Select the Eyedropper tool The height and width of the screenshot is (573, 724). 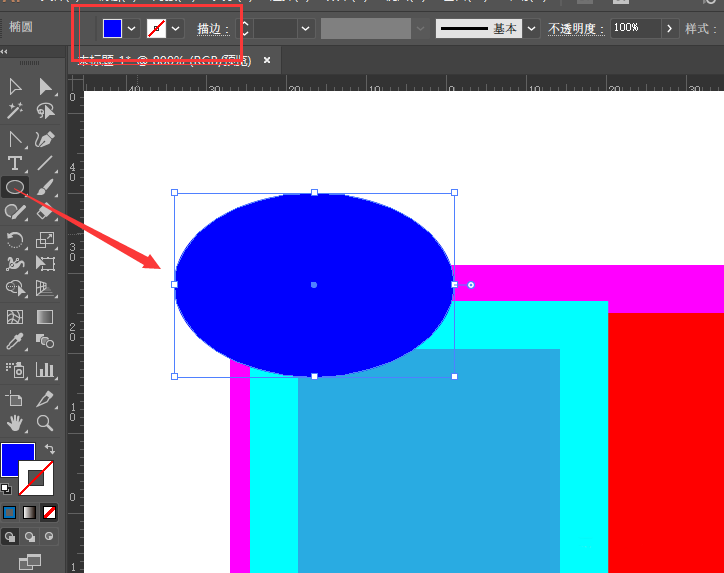(15, 341)
